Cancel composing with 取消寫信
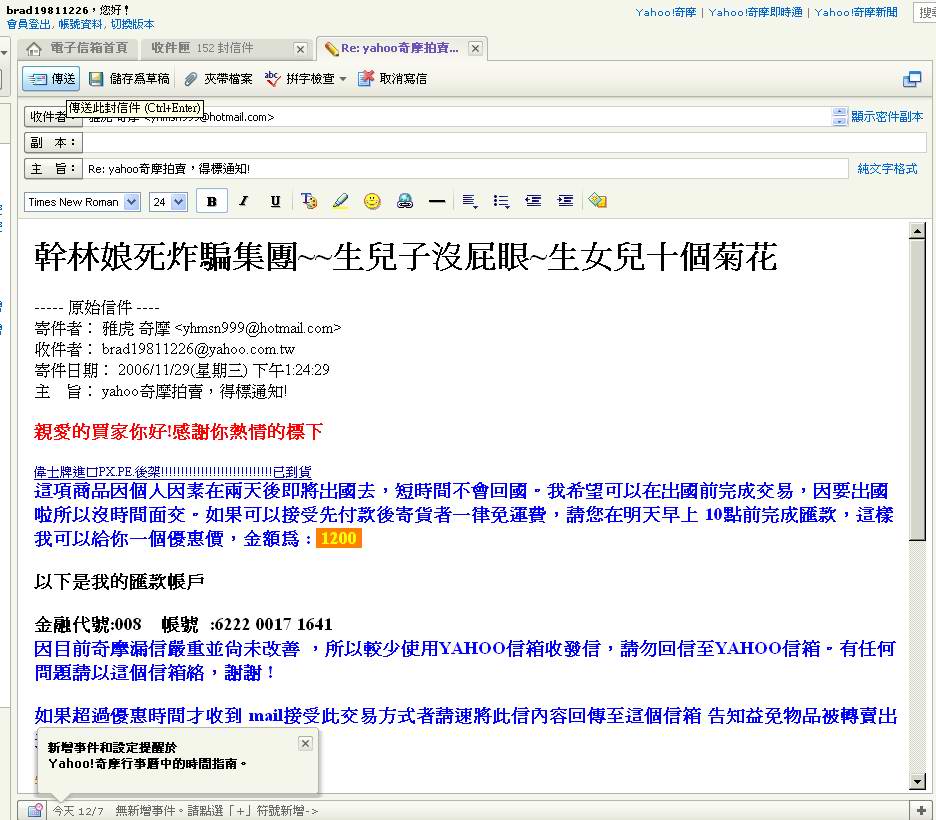Image resolution: width=936 pixels, height=820 pixels. click(392, 78)
